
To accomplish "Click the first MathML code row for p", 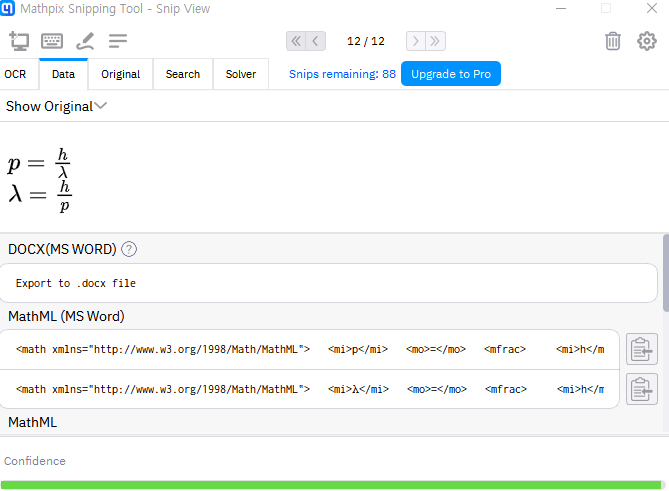I will click(x=310, y=349).
